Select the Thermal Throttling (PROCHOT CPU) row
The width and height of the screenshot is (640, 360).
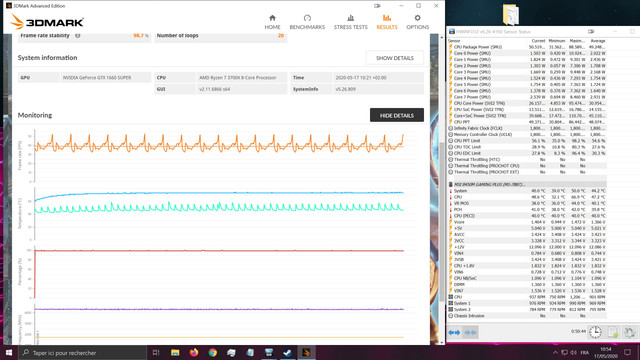coord(527,166)
